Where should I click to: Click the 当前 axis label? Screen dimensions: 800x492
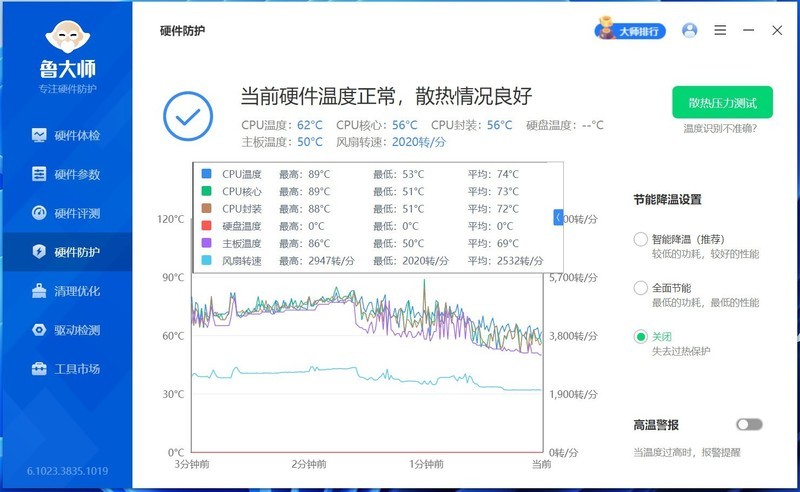pos(541,464)
